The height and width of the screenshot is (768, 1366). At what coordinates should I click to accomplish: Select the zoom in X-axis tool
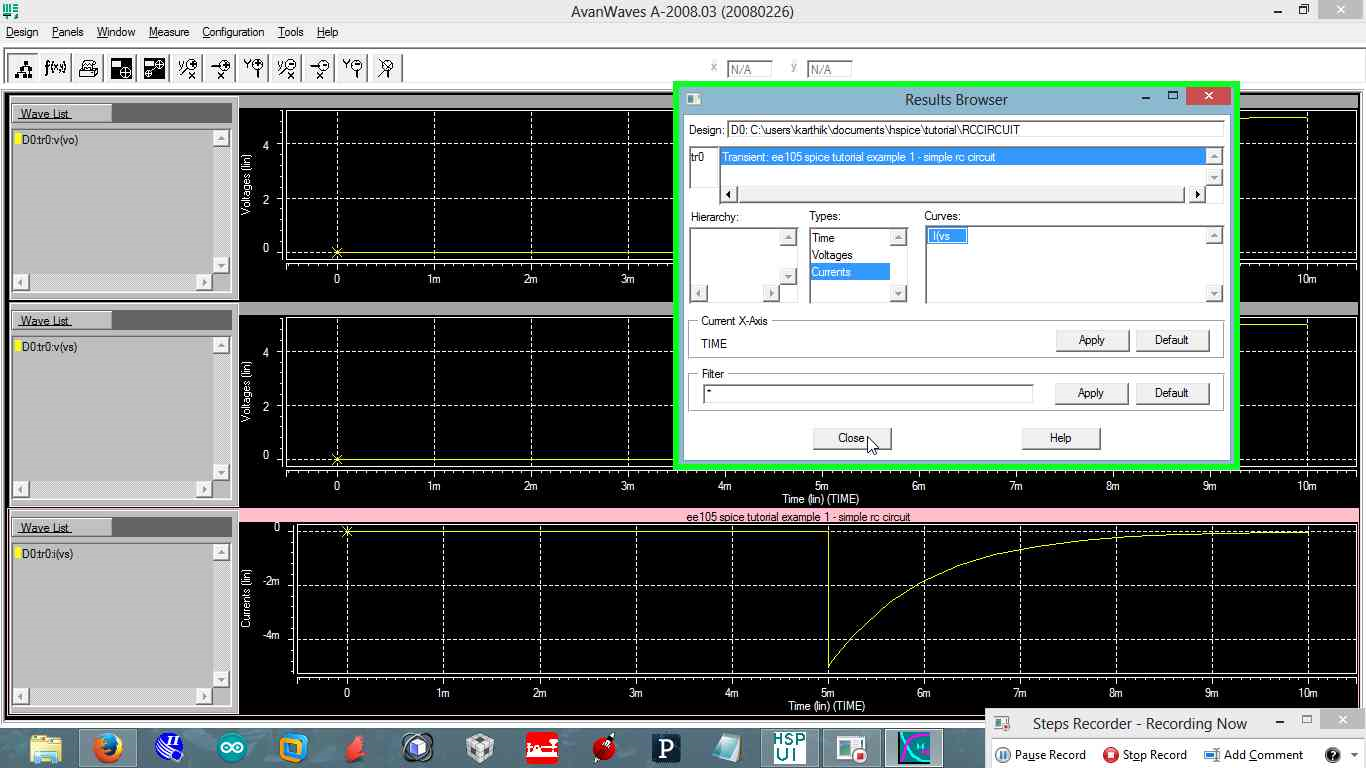point(220,67)
